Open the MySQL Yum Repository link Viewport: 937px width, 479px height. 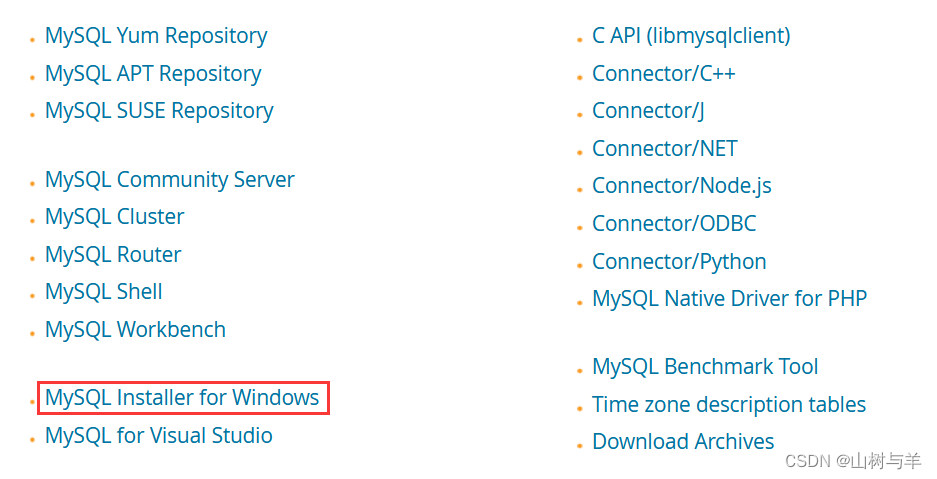point(156,36)
